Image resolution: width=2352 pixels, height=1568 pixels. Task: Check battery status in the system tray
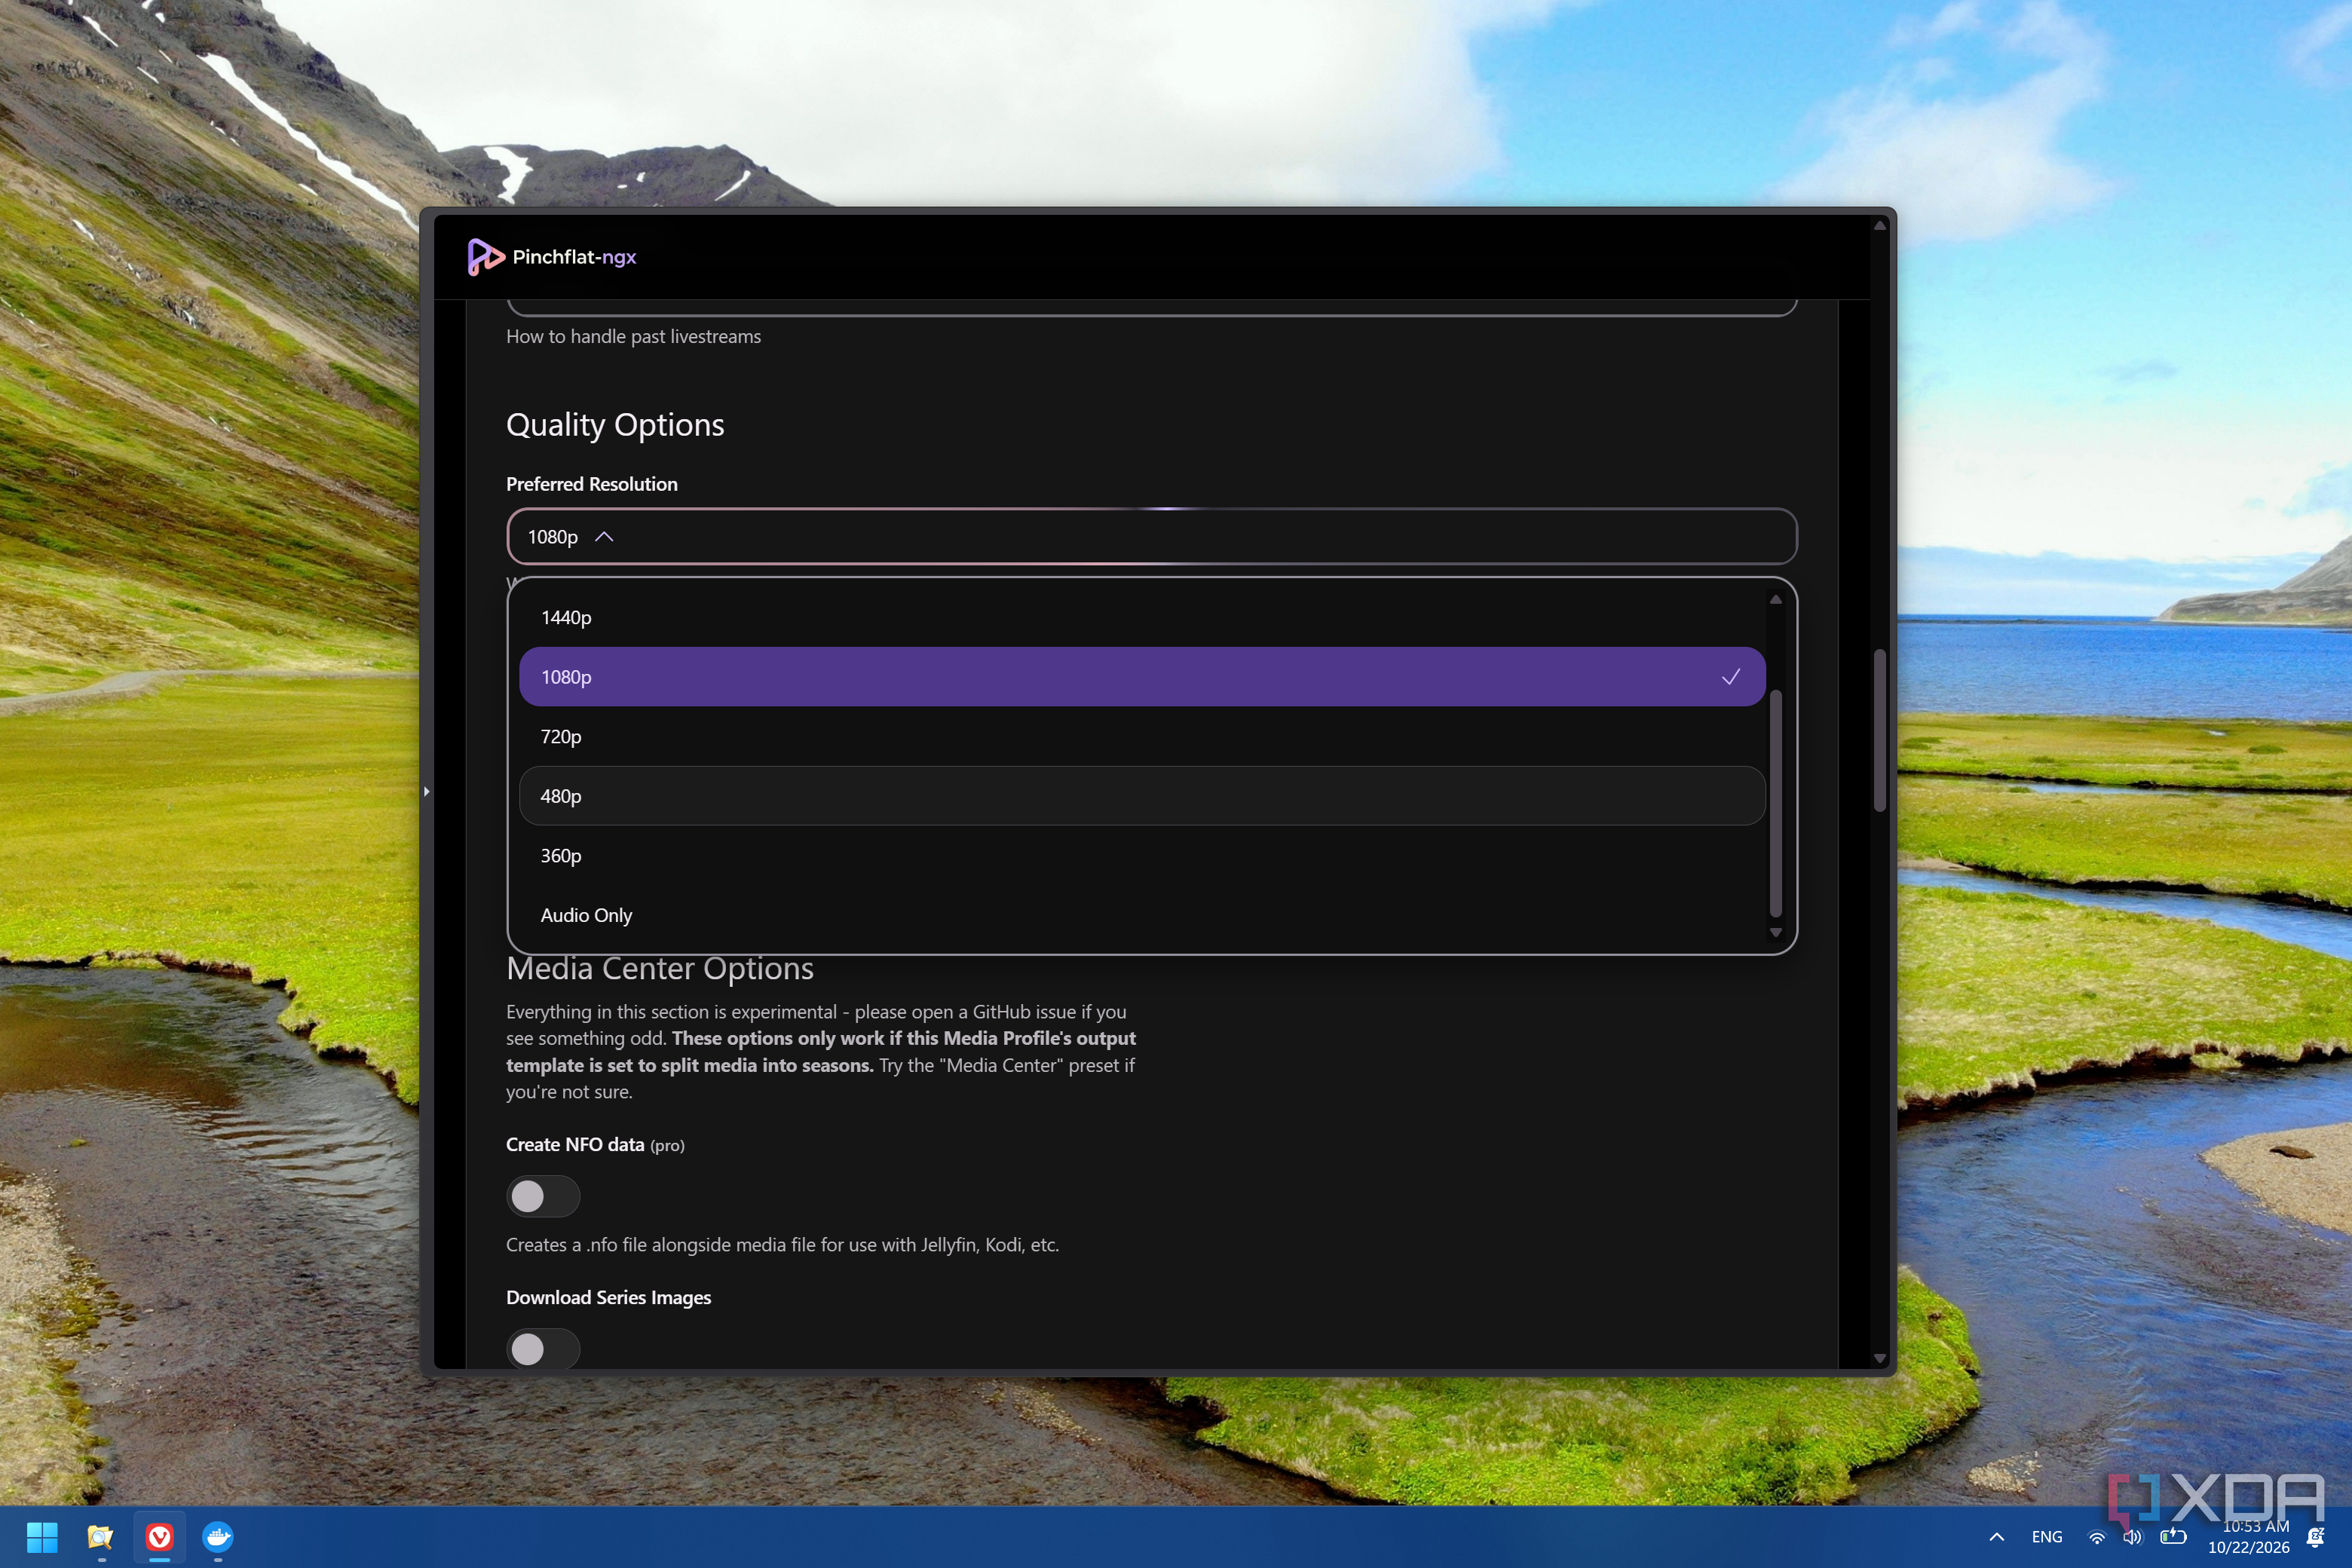[x=2172, y=1537]
